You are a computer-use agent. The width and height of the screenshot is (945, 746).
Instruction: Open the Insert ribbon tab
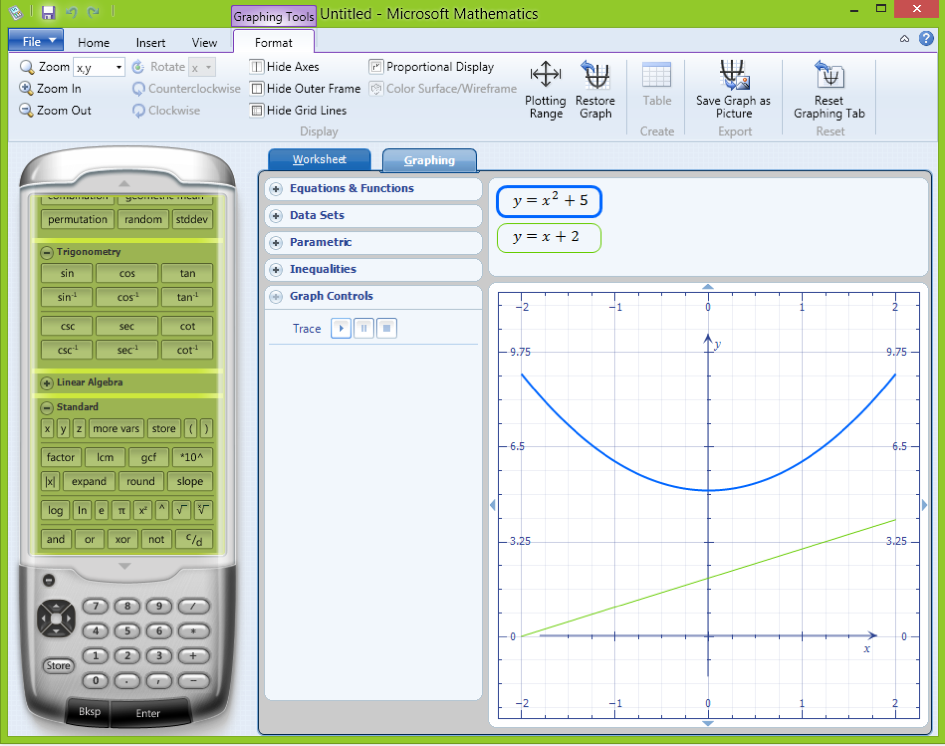click(151, 43)
